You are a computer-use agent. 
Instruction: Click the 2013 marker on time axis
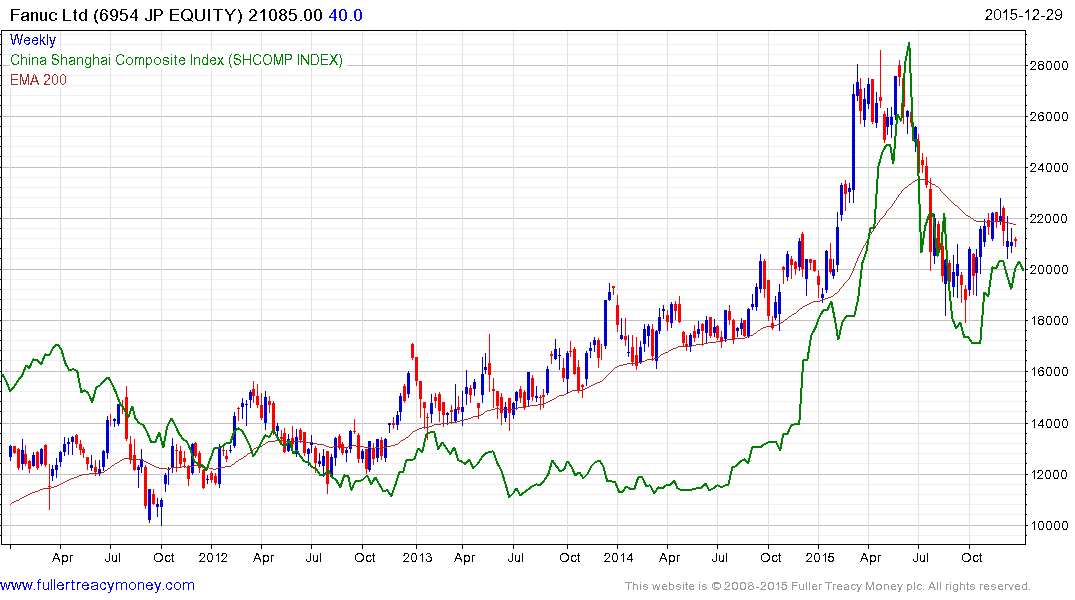(x=416, y=557)
